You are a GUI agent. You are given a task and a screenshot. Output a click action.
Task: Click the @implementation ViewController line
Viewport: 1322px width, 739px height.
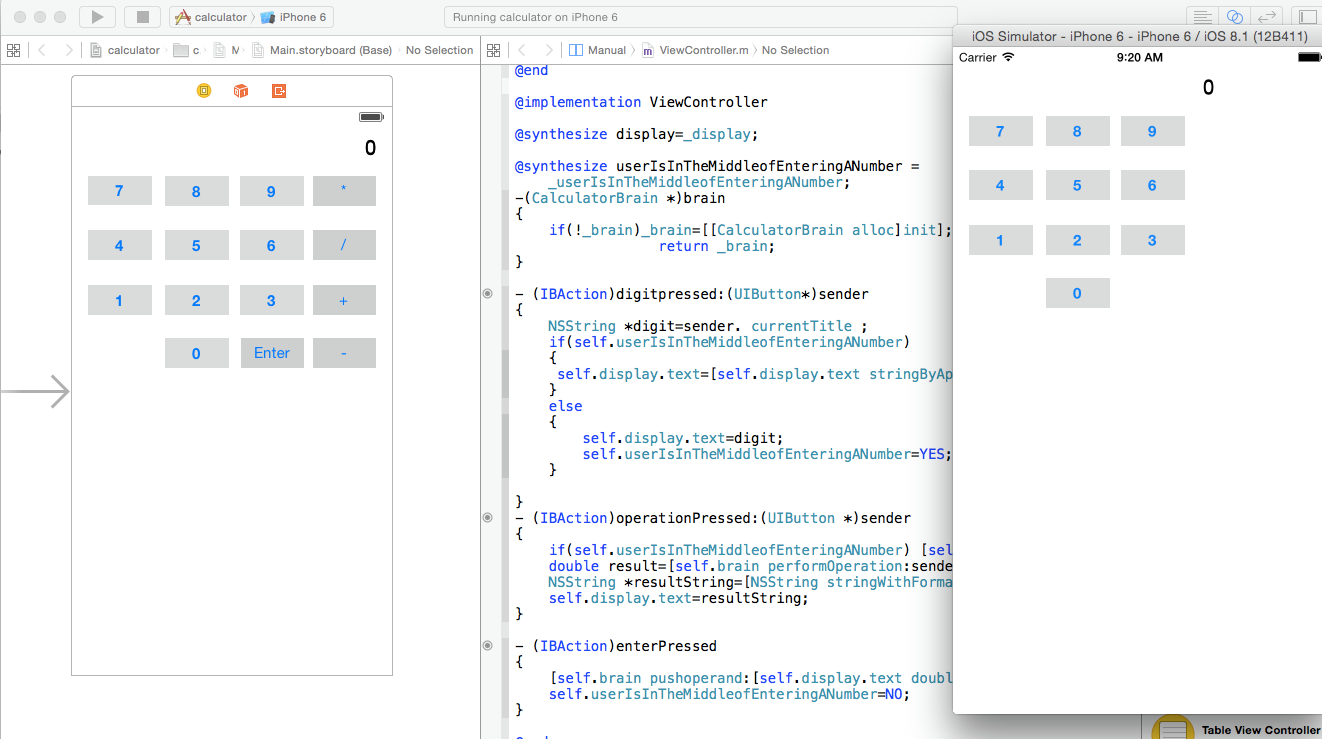pos(641,102)
